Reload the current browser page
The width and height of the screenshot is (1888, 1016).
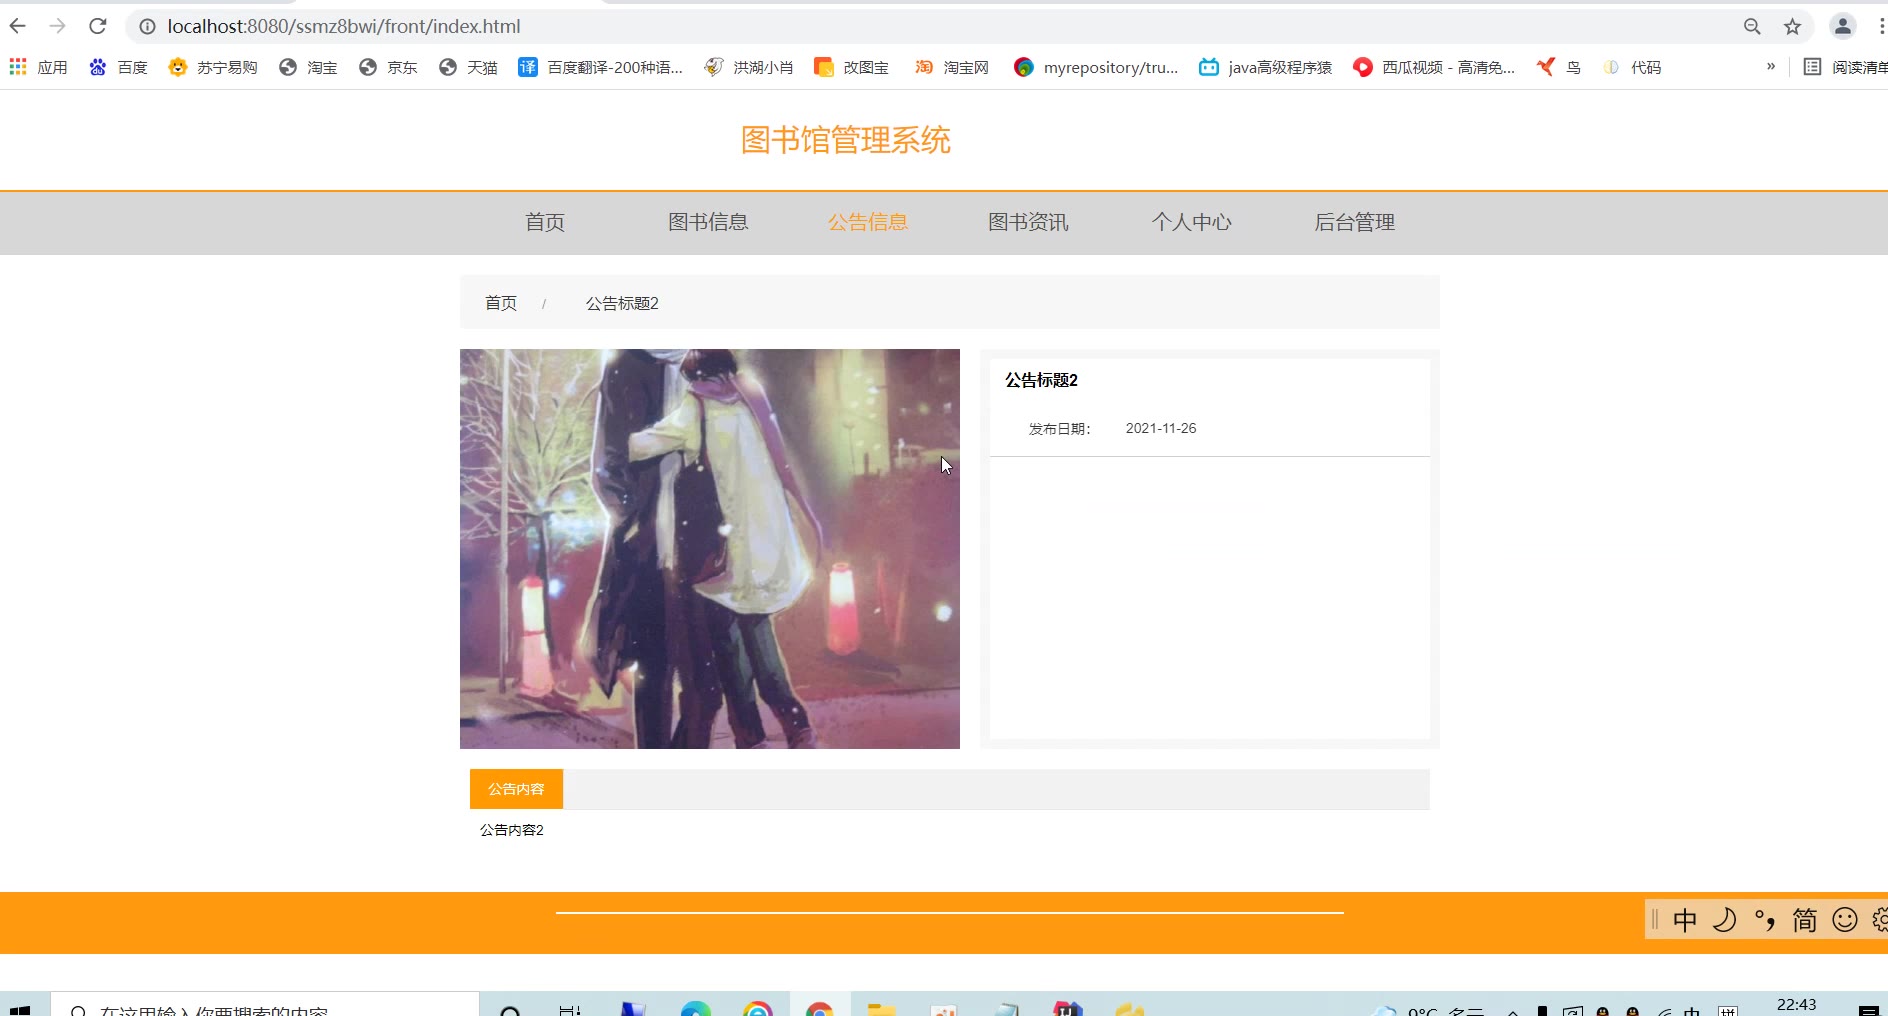click(x=97, y=27)
